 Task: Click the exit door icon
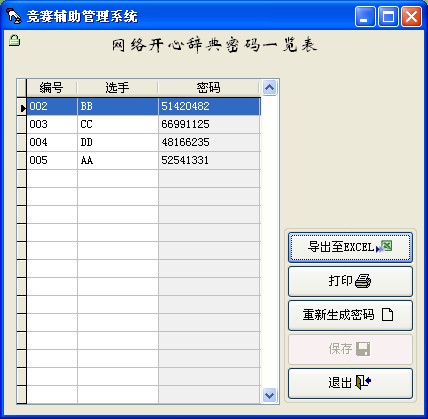point(363,382)
